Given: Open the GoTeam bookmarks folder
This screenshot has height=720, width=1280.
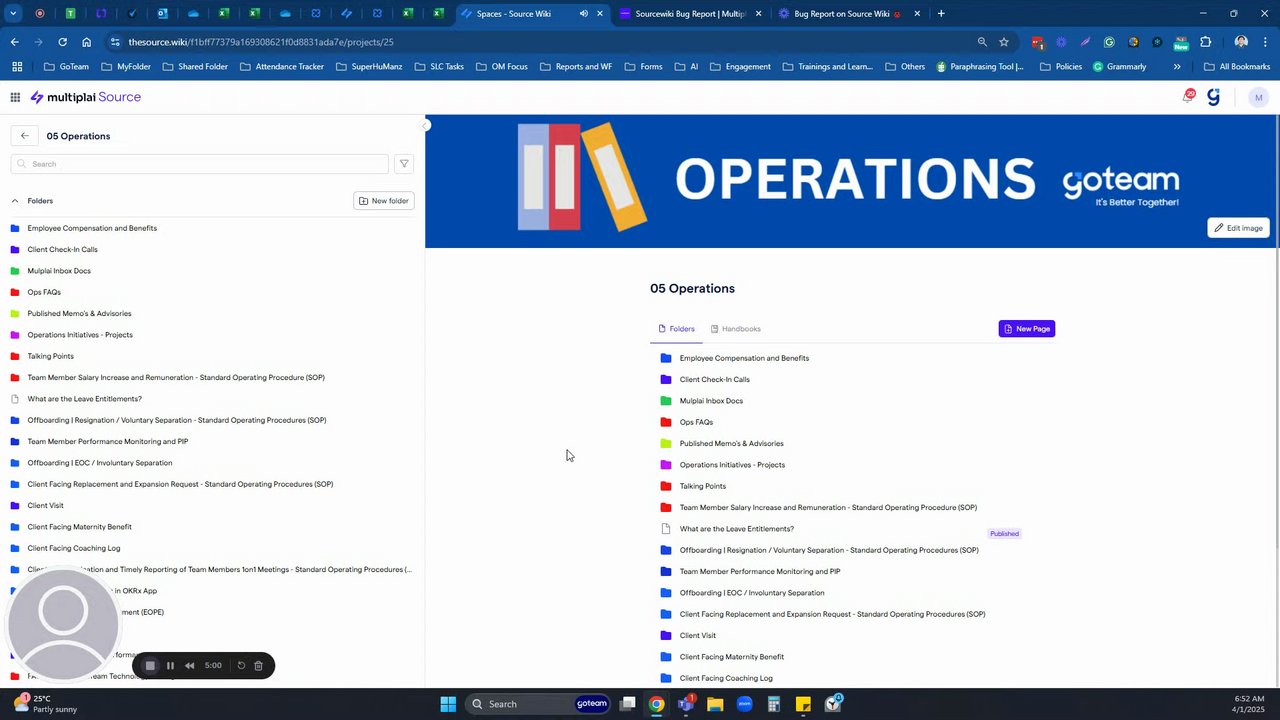Looking at the screenshot, I should [x=67, y=67].
